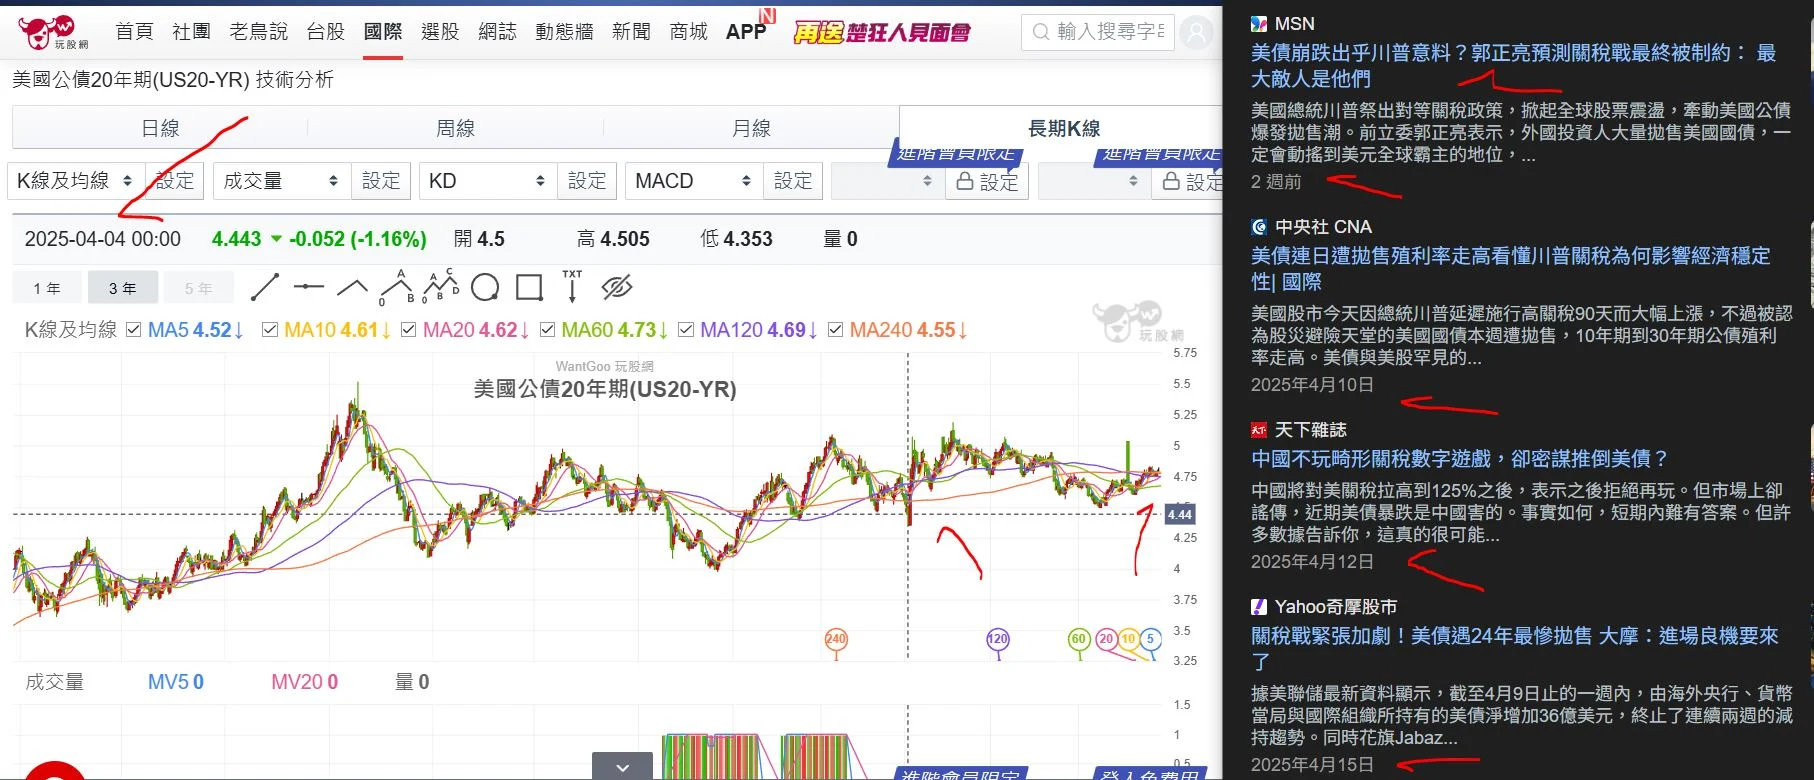Image resolution: width=1814 pixels, height=780 pixels.
Task: Click the MA240 marker on the chart
Action: [x=836, y=641]
